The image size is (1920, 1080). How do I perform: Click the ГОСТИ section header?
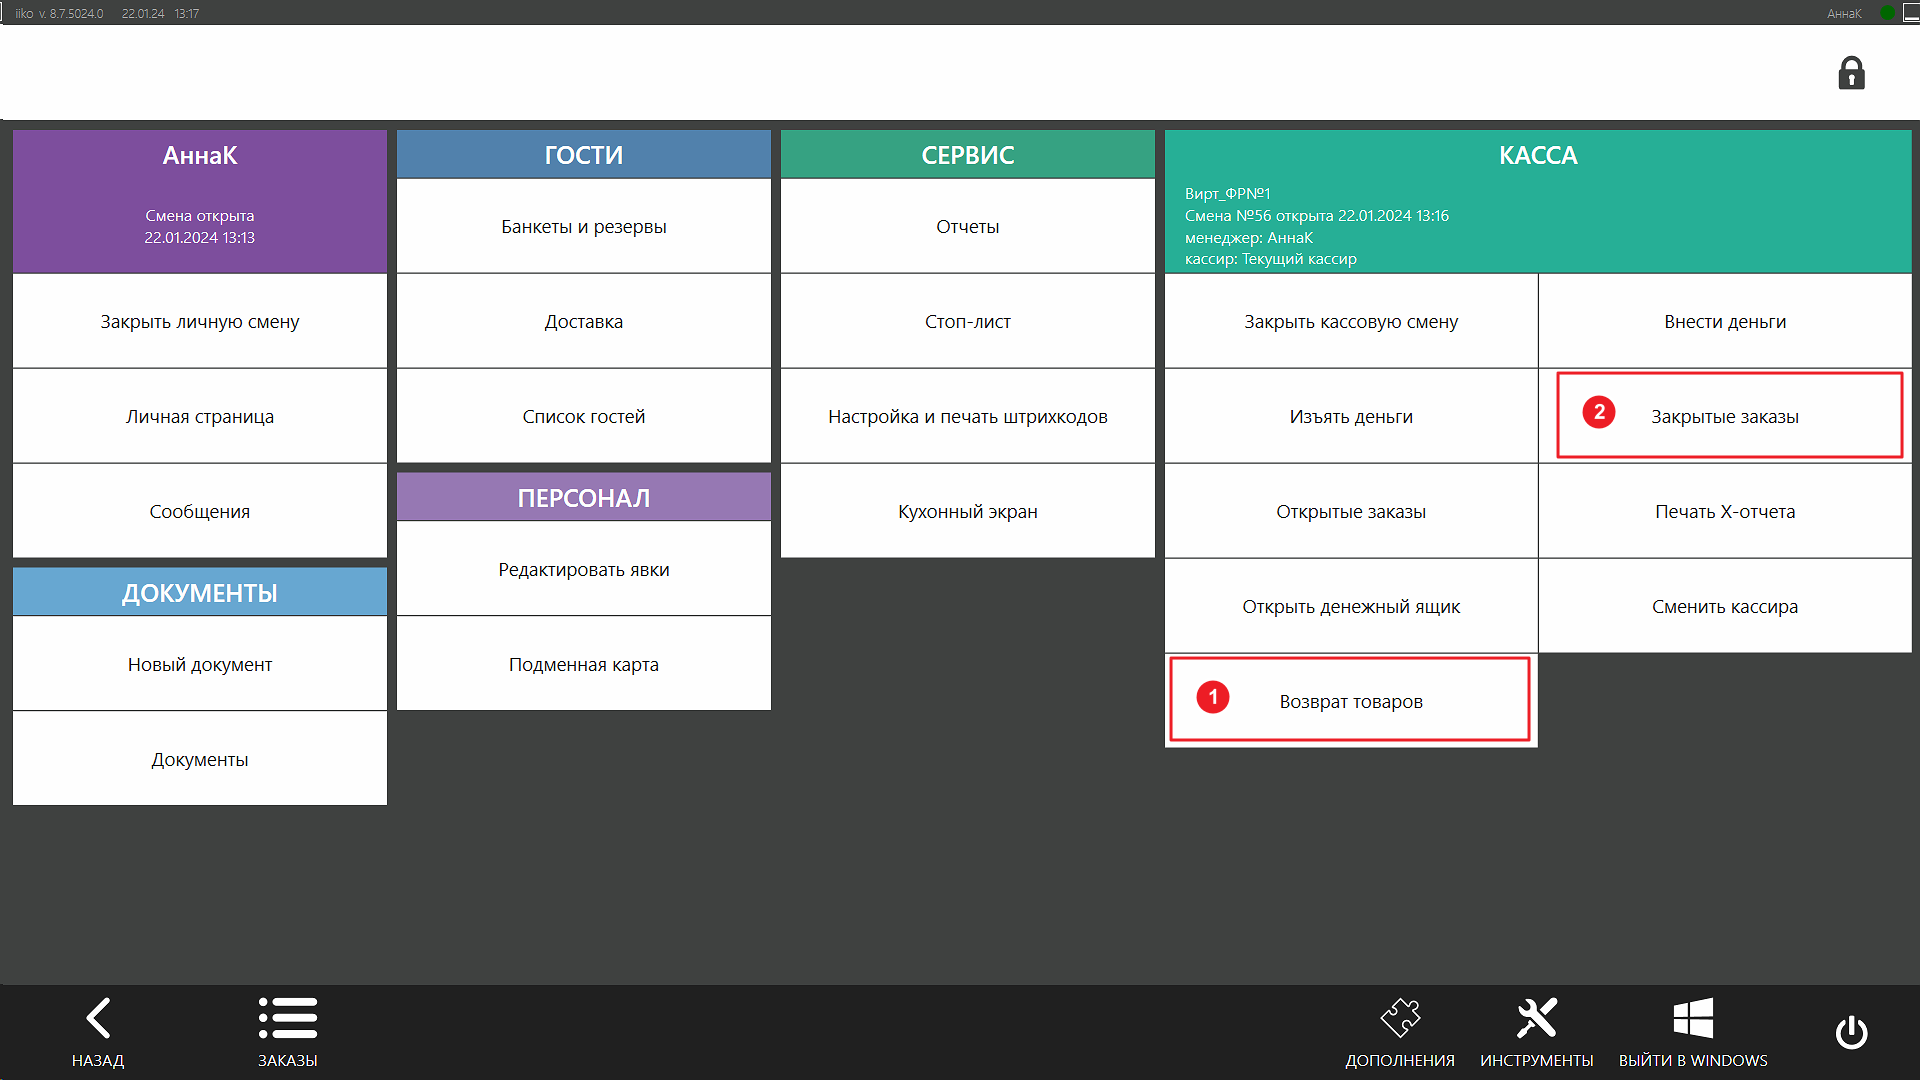pos(584,154)
